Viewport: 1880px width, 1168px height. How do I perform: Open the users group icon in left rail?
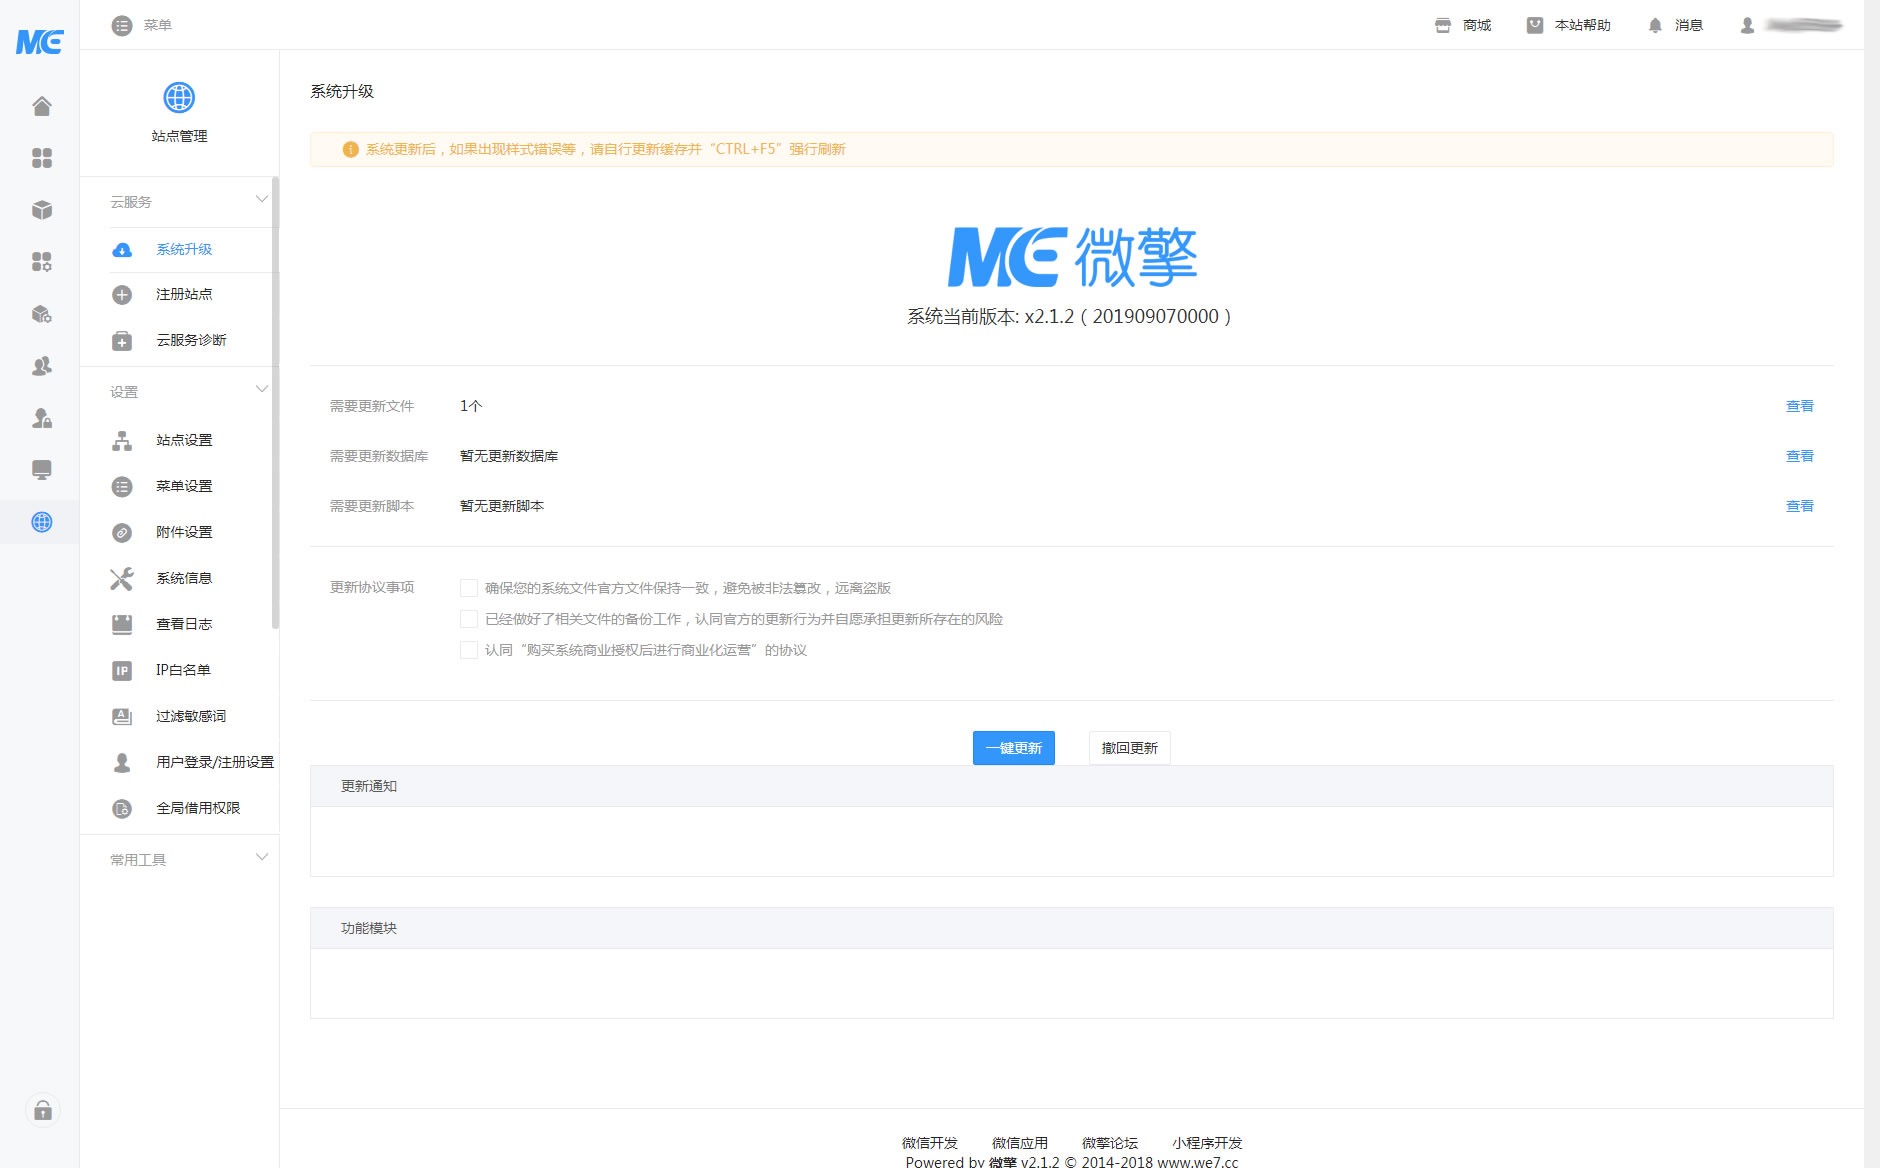[x=41, y=366]
